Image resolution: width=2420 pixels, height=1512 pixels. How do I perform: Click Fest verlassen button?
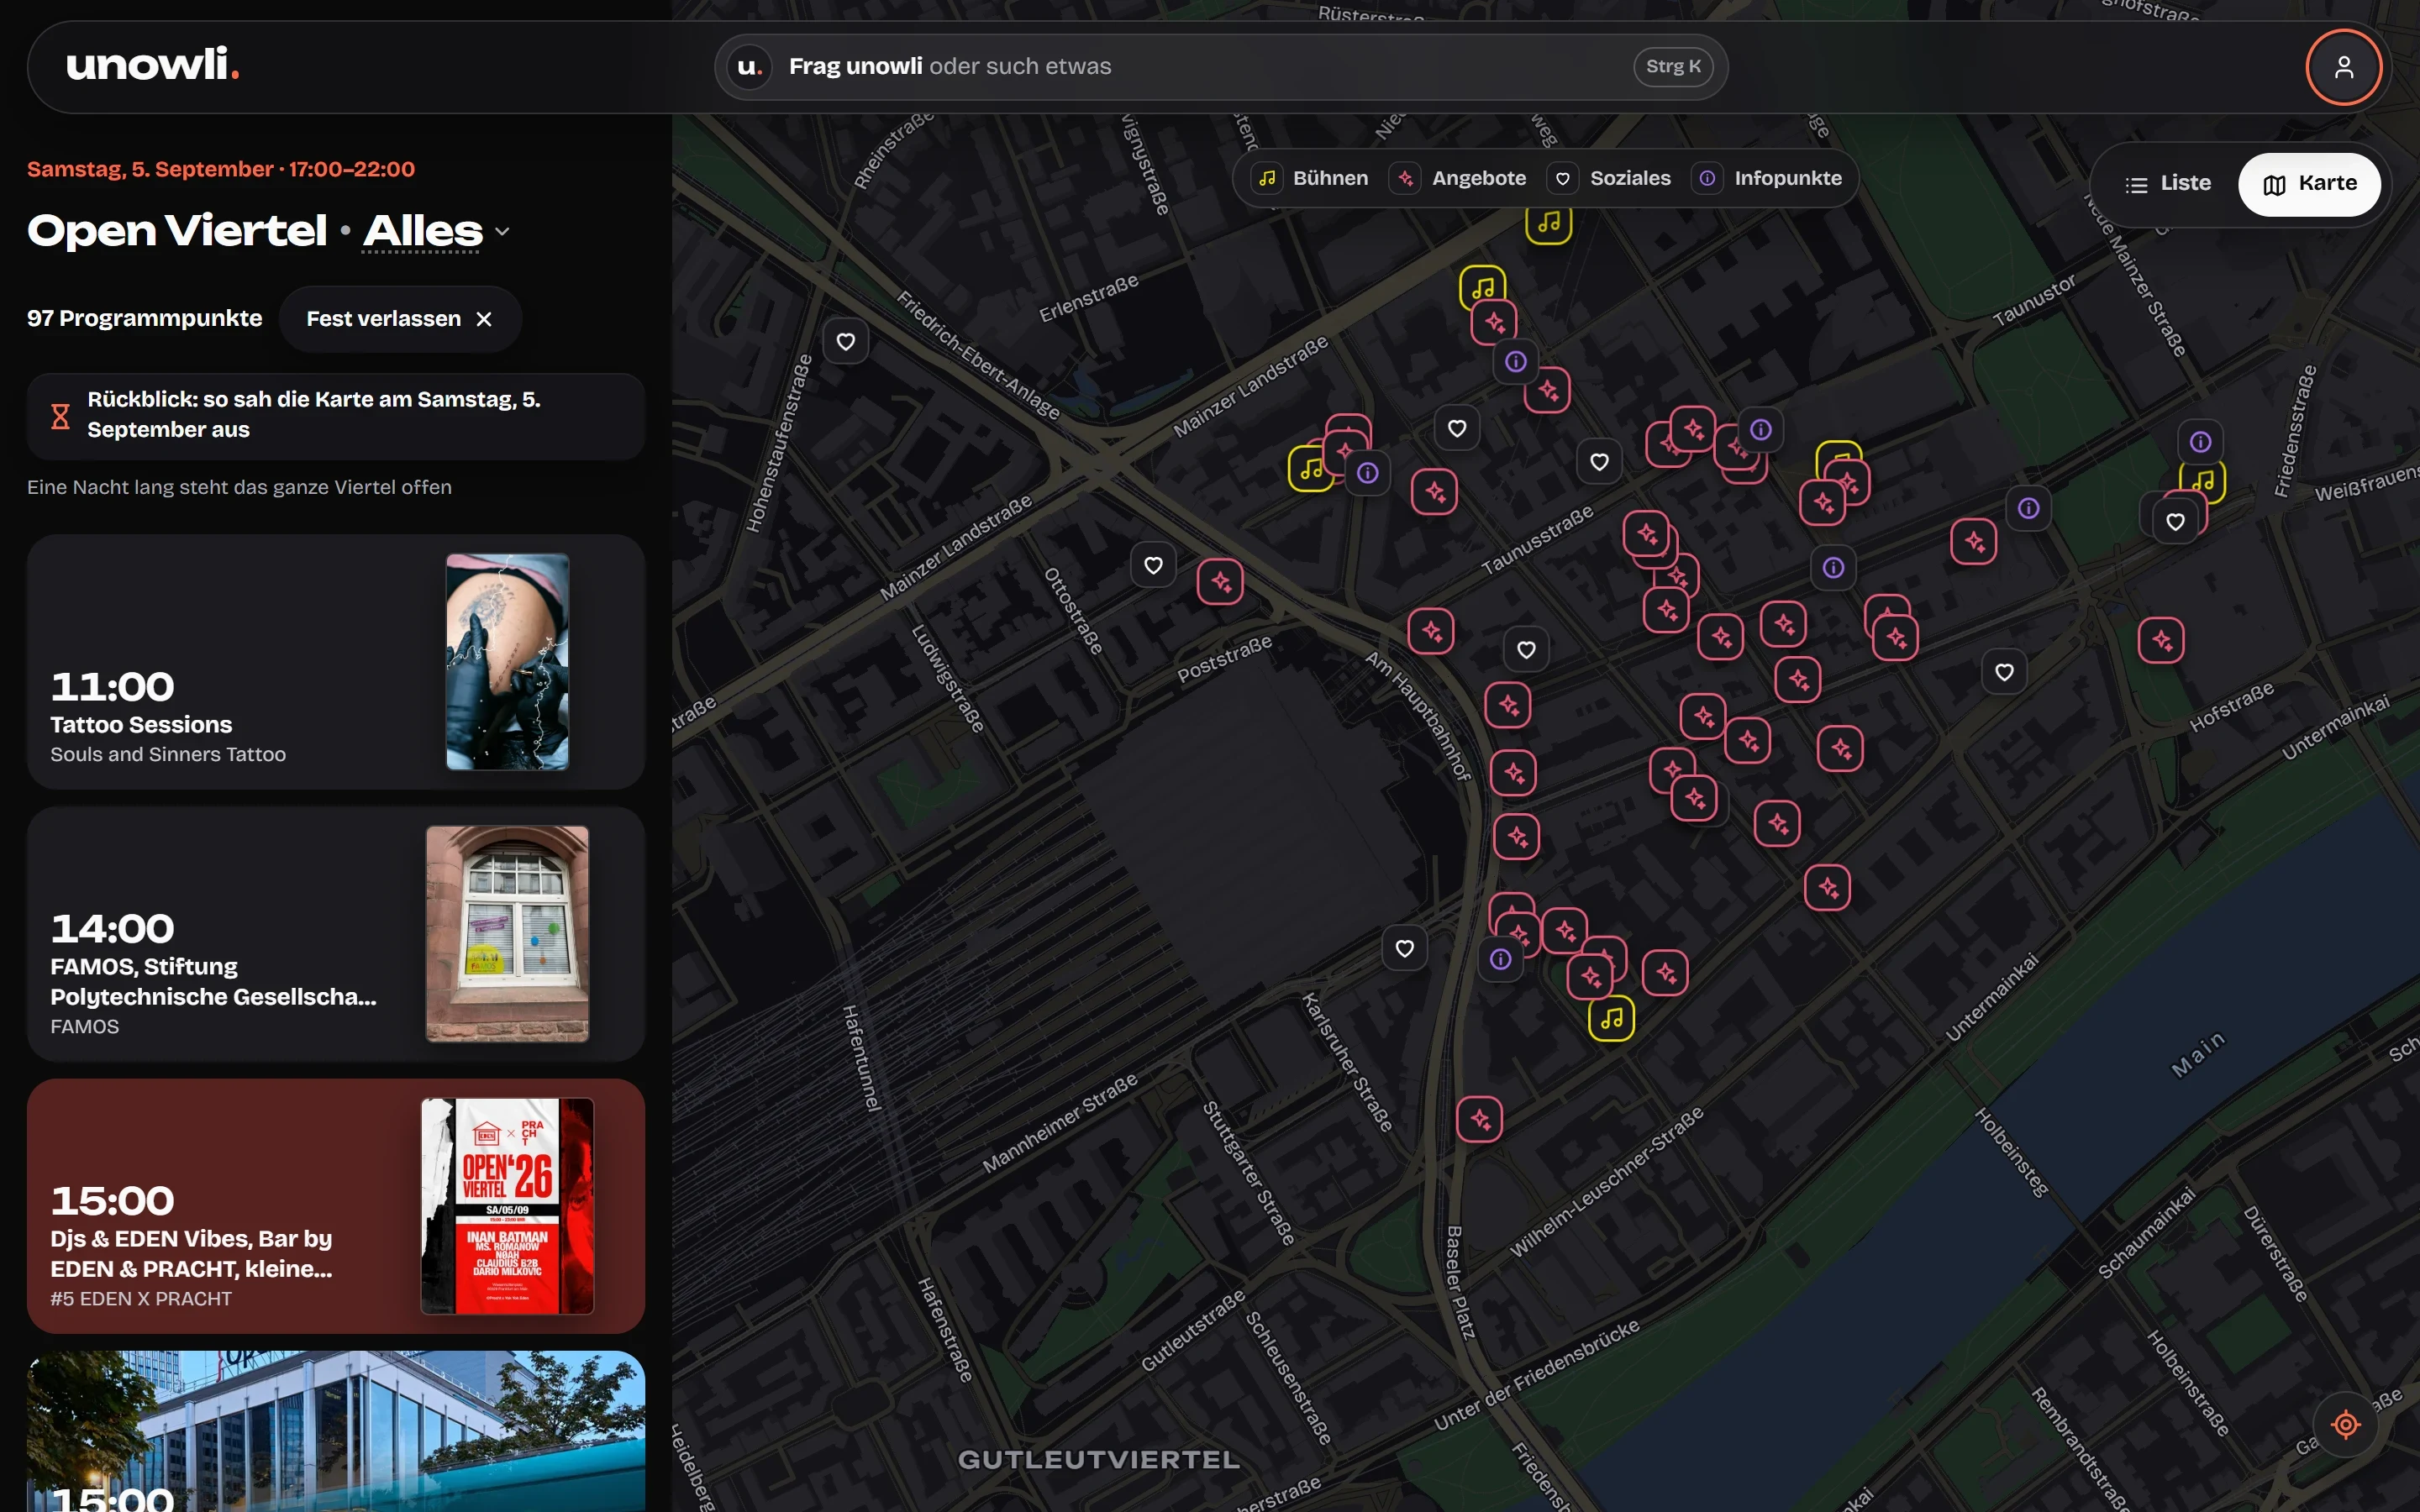point(400,319)
